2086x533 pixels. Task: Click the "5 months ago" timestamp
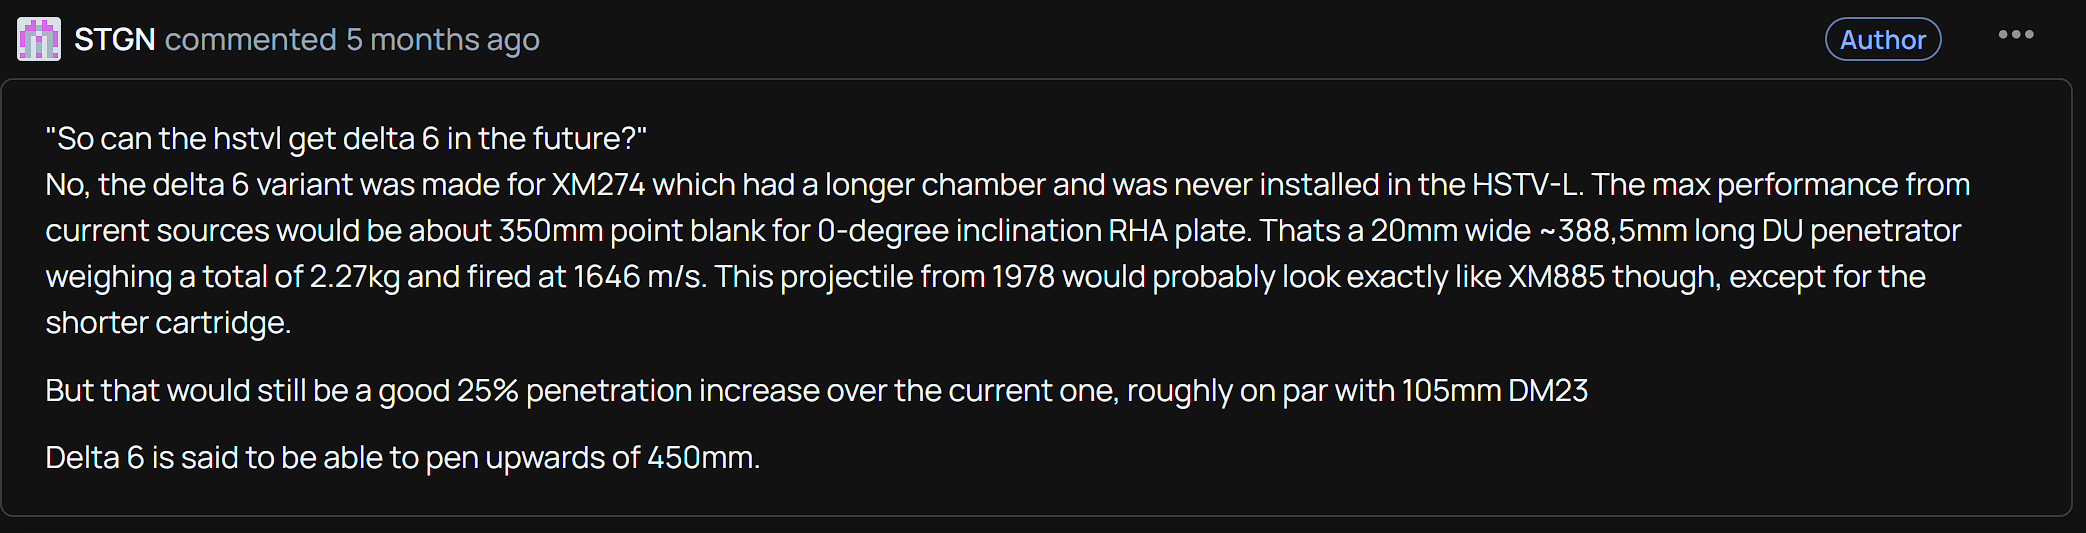point(443,39)
